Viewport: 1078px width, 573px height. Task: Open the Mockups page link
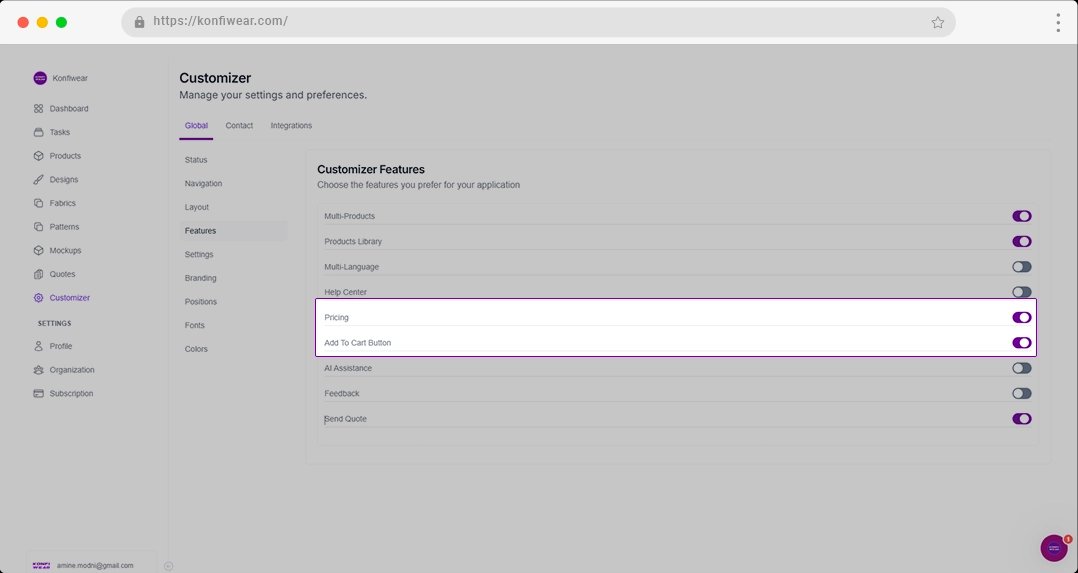point(65,250)
